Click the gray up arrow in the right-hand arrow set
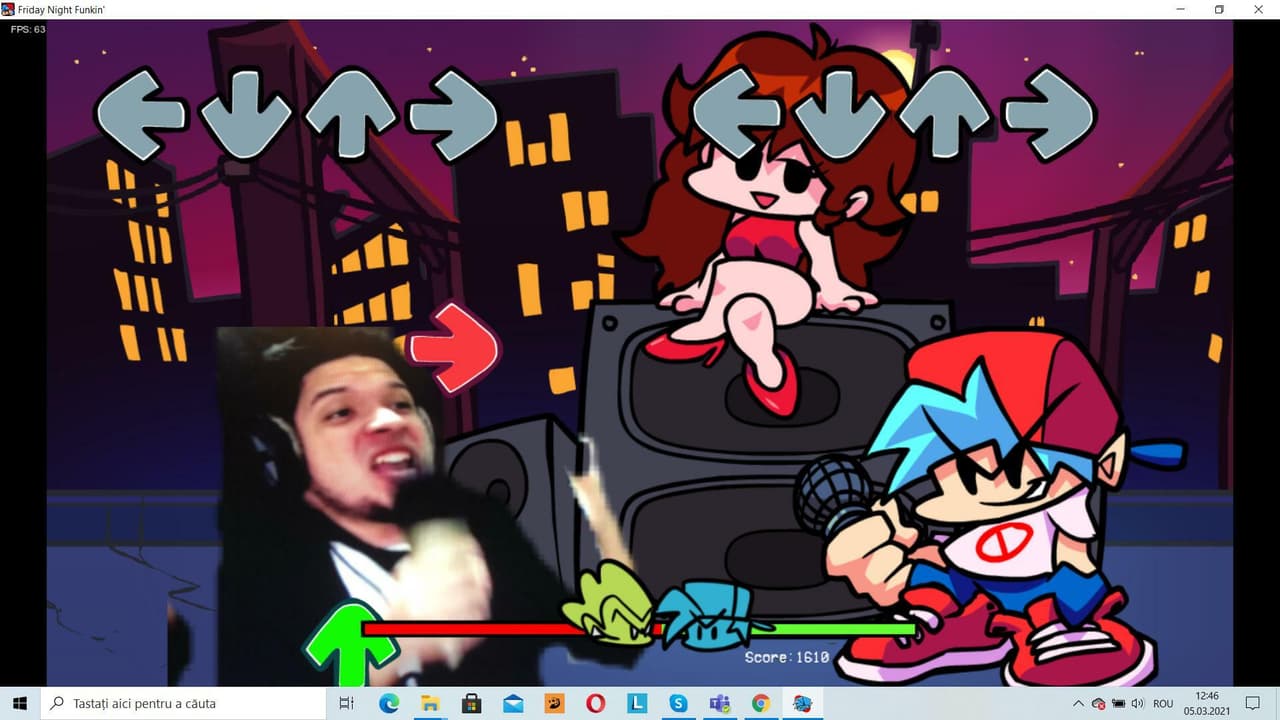Screen dimensions: 1280x720 pos(945,114)
